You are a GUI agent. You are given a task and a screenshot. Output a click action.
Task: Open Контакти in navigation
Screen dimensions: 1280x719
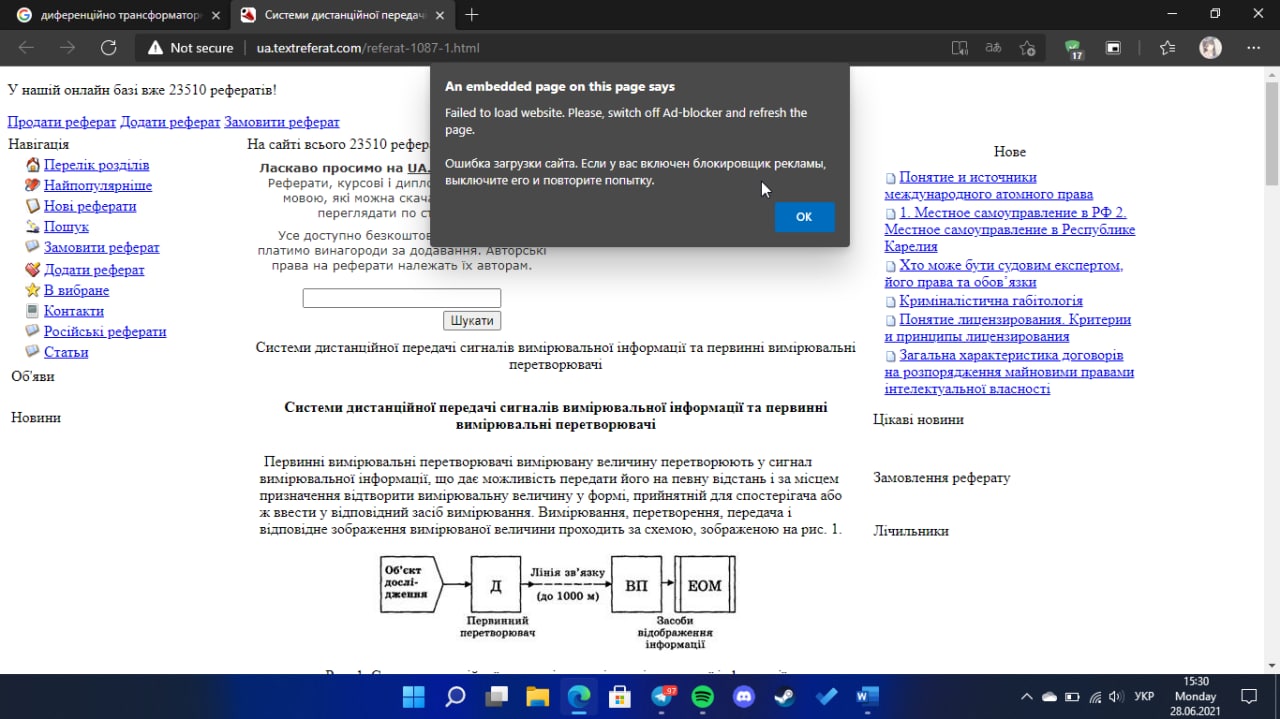[x=74, y=311]
